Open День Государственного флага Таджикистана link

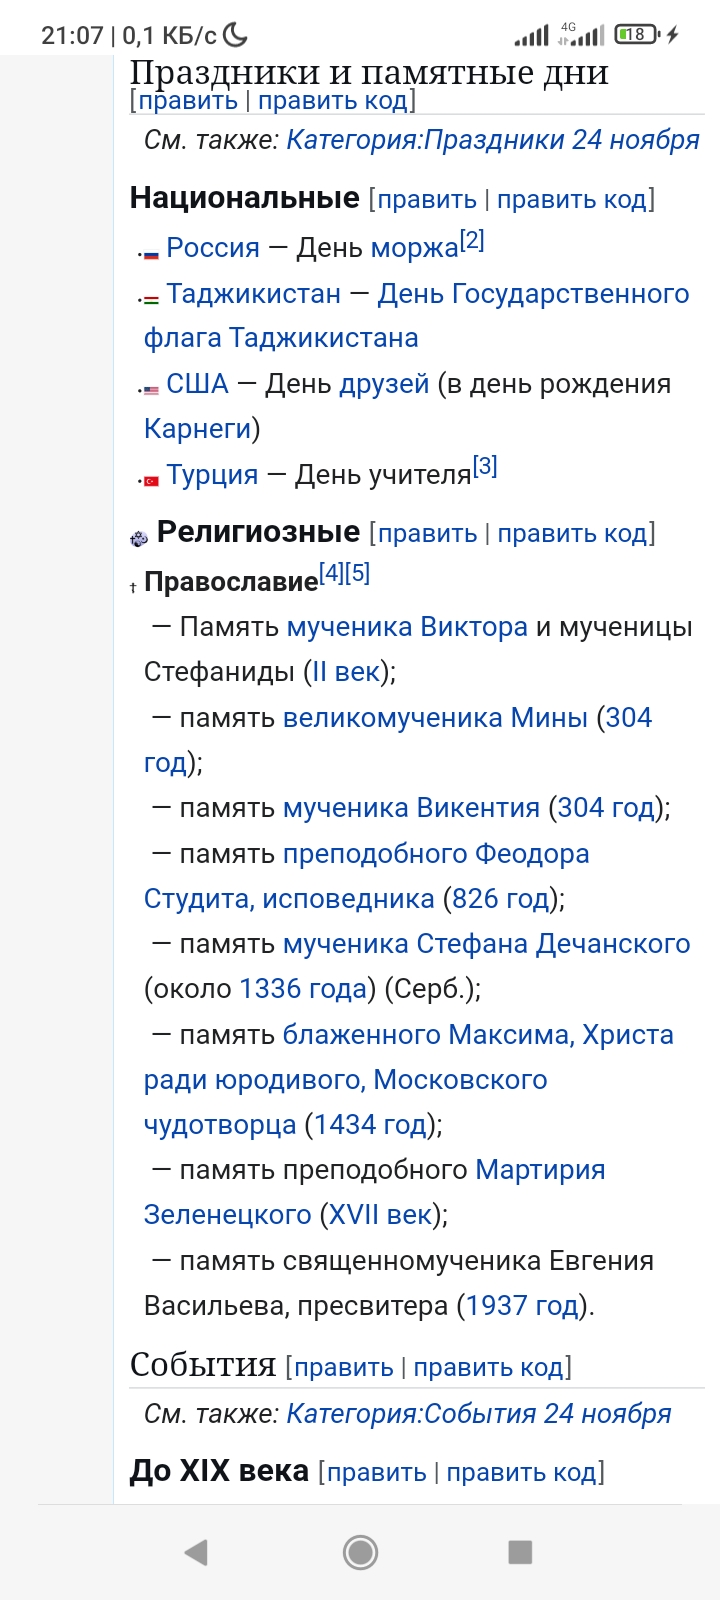[417, 316]
